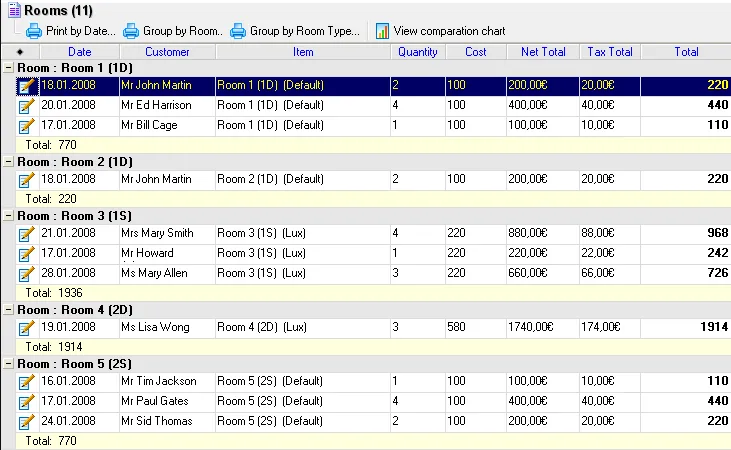The image size is (731, 450).
Task: Select customer cell Mr Tim Jackson
Action: pos(167,381)
